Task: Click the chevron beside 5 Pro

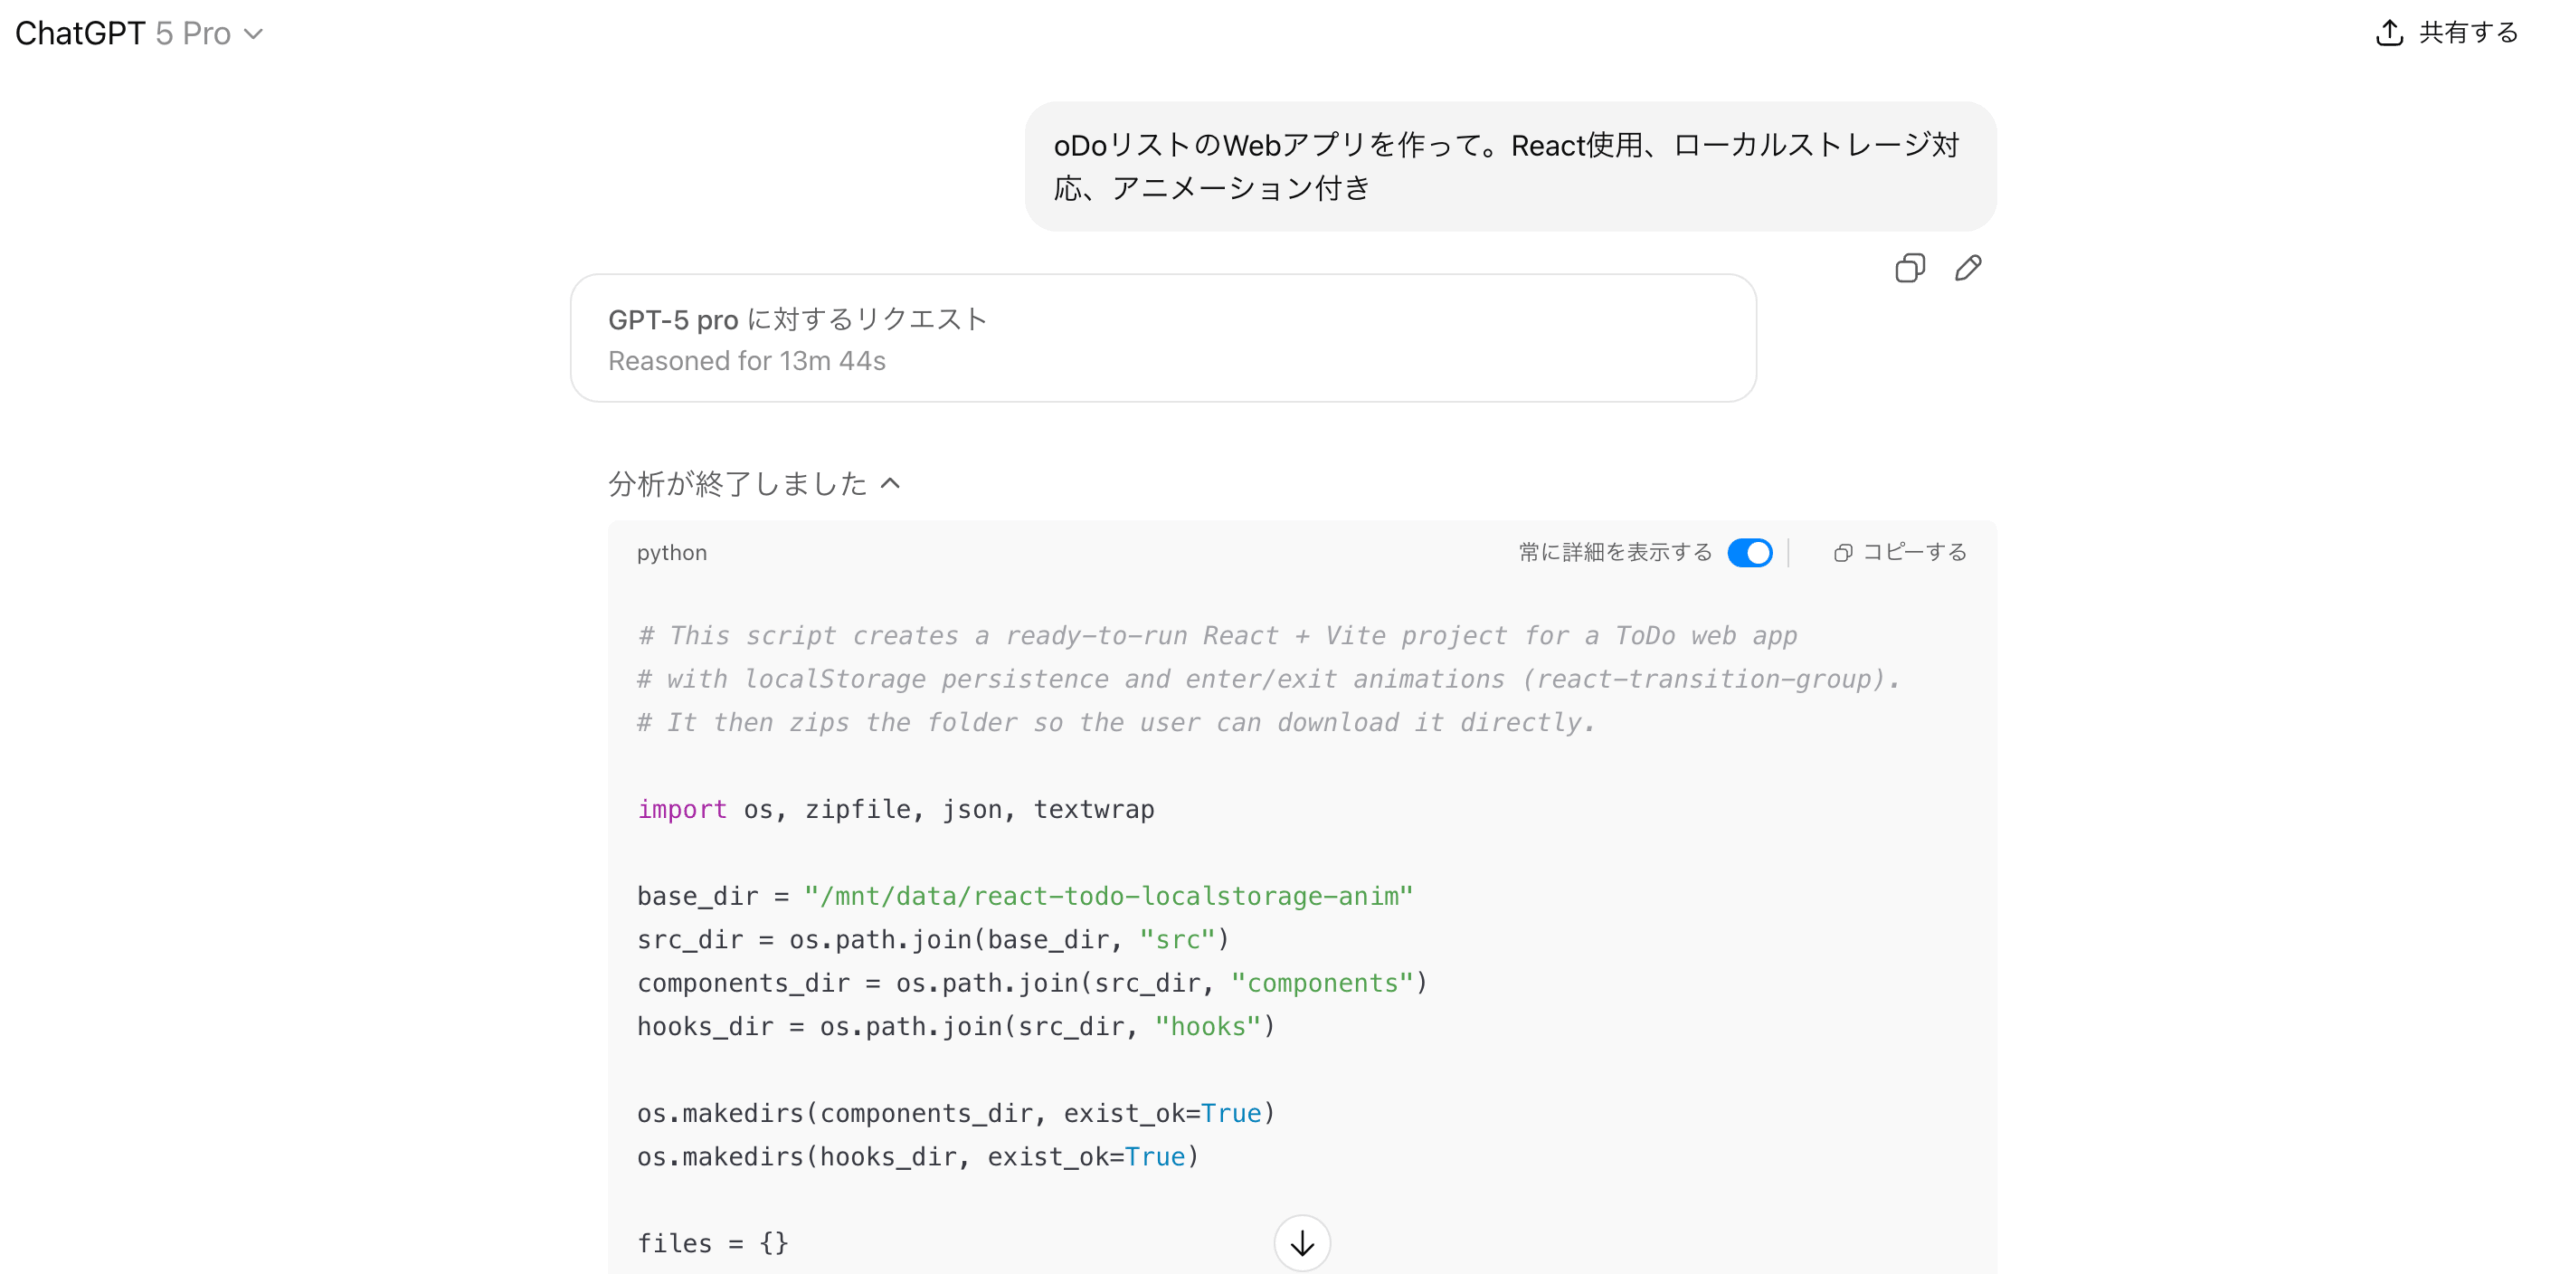Action: pos(254,34)
